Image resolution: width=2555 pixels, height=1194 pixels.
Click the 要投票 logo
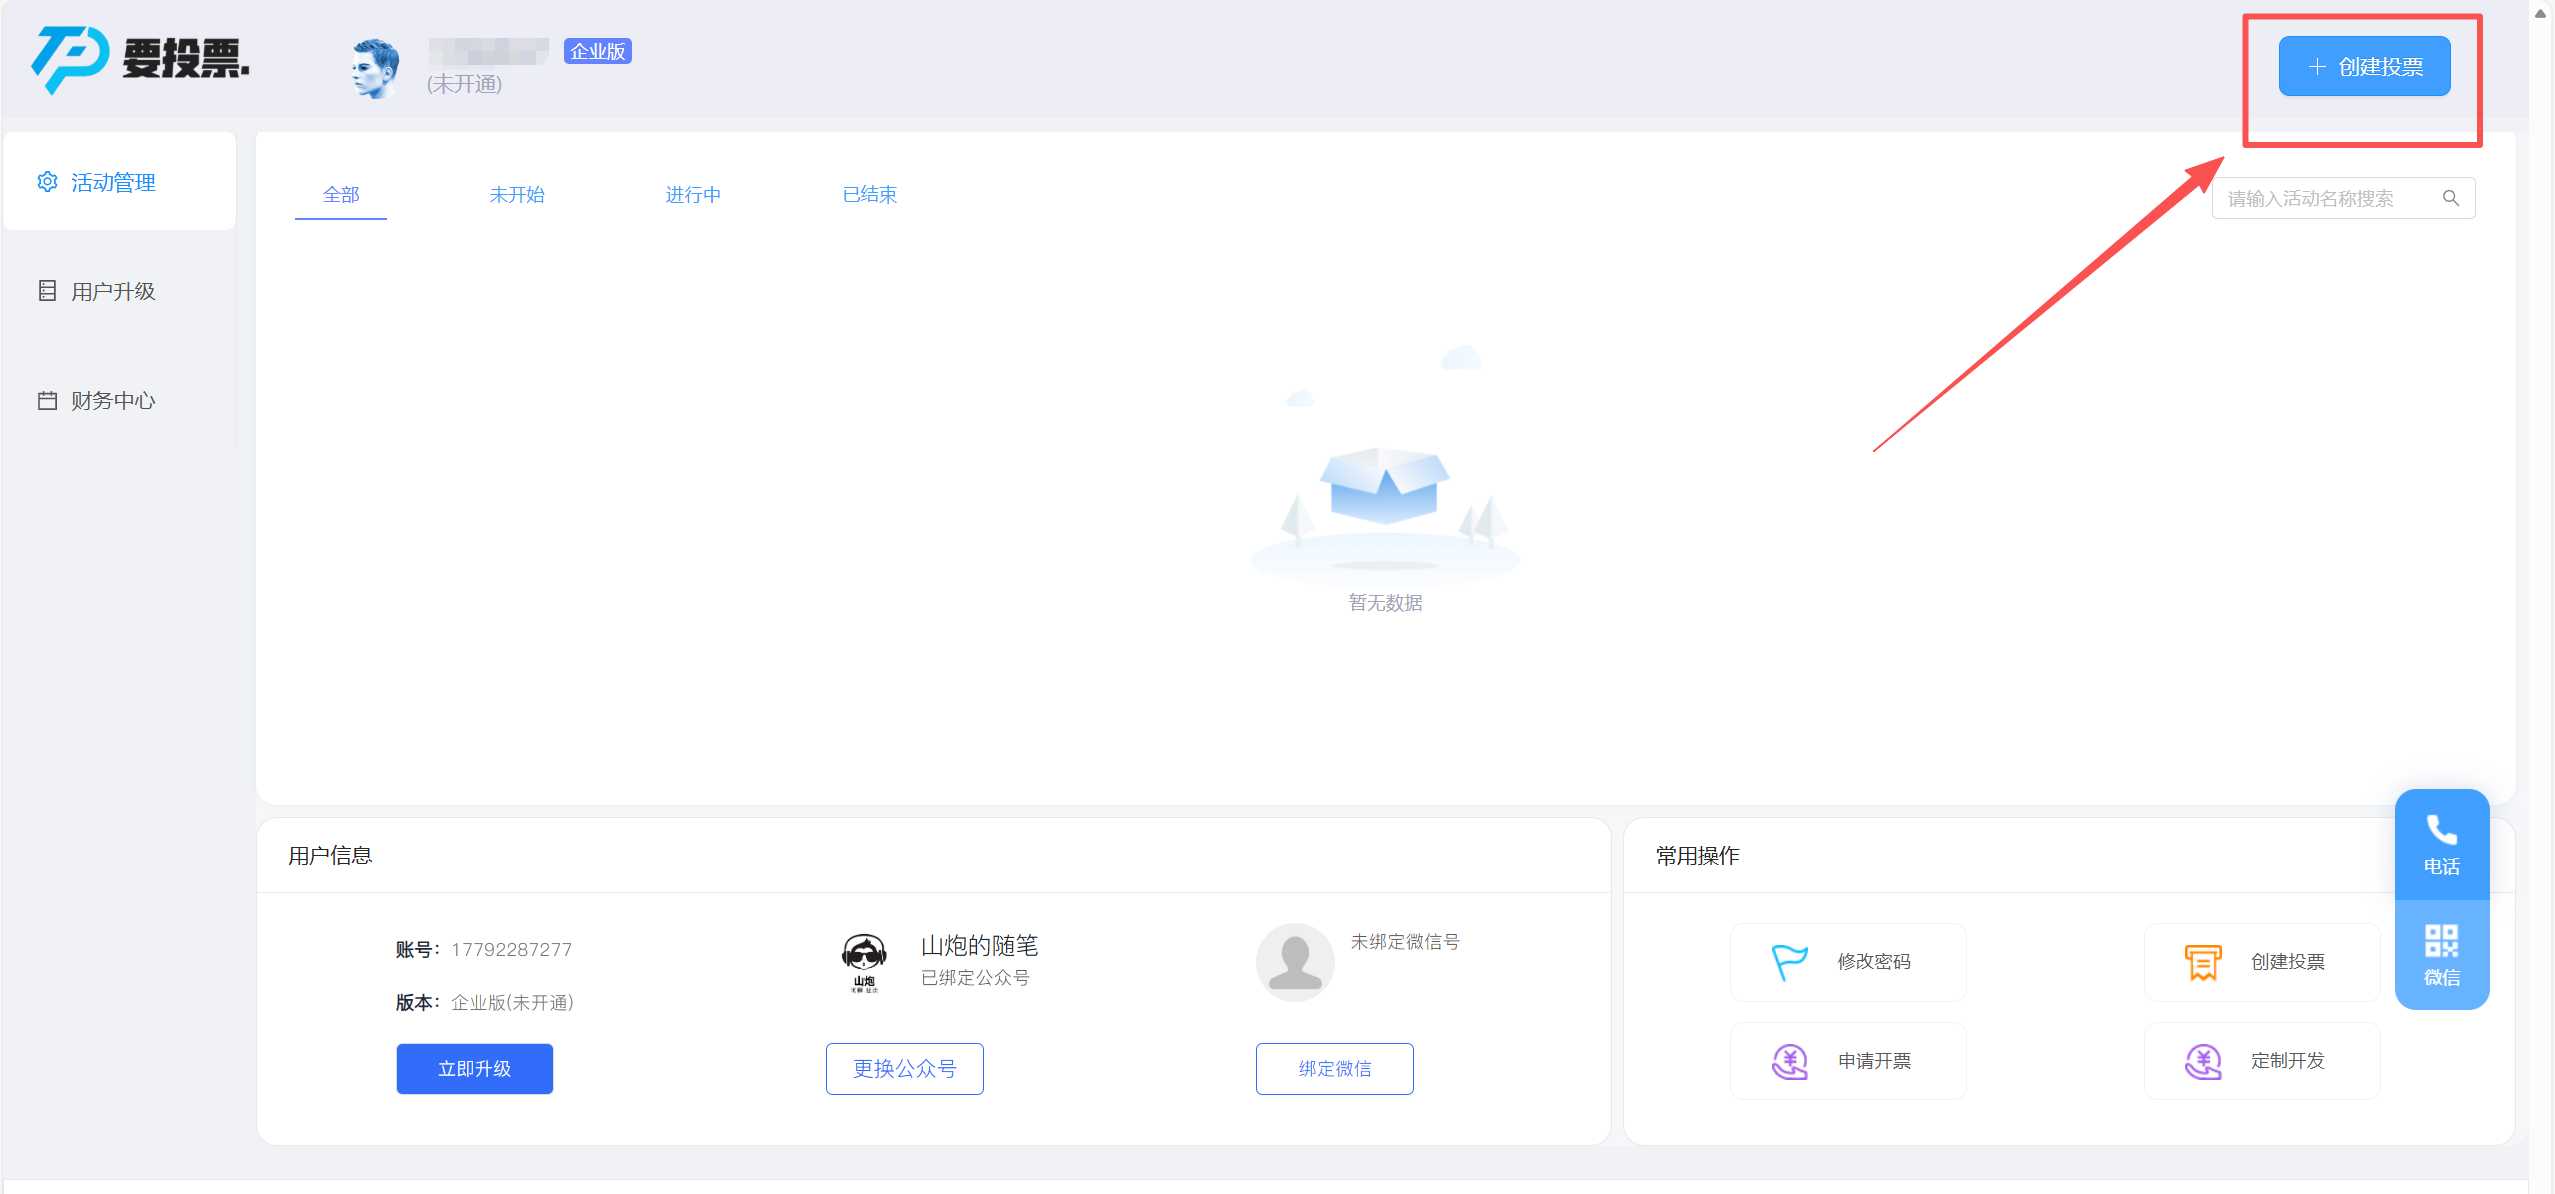[140, 60]
